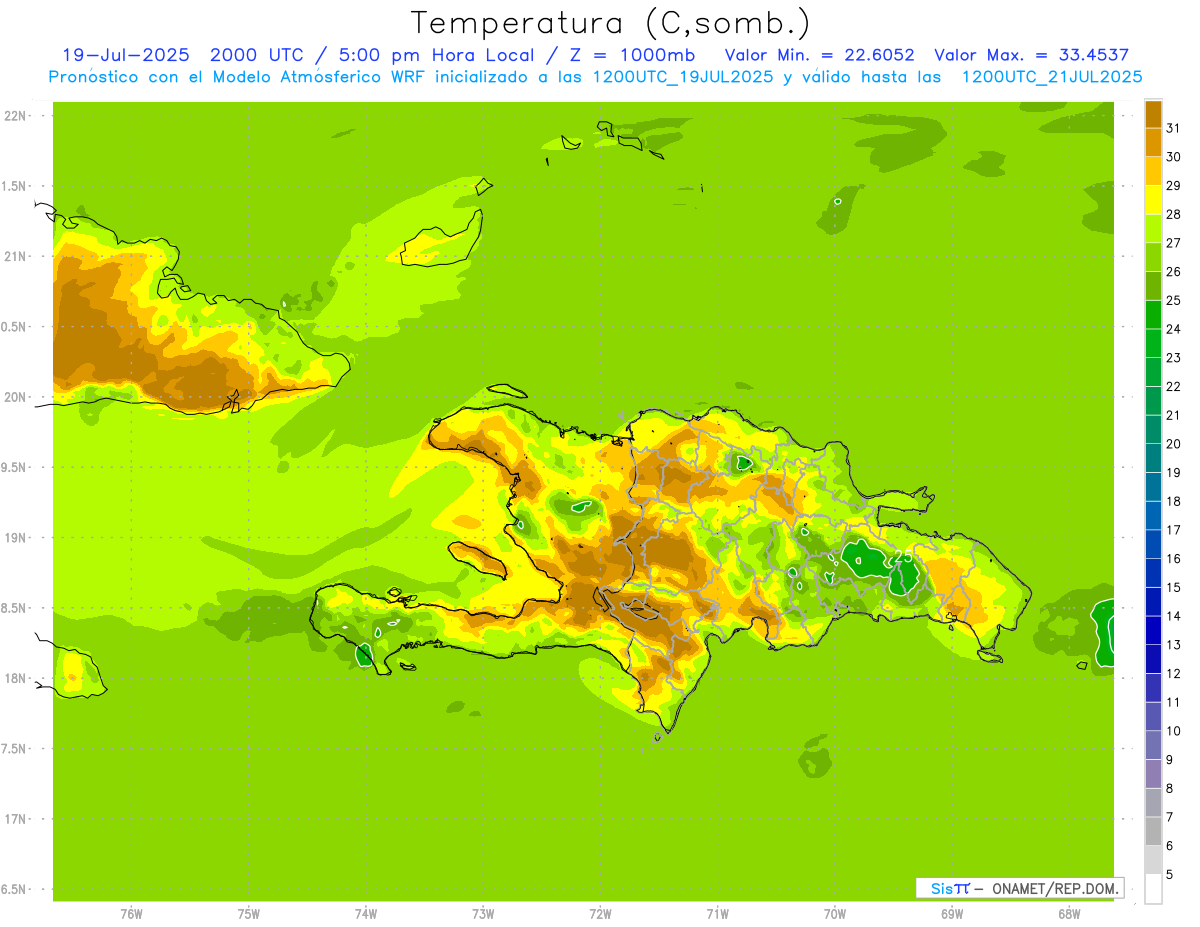Click the "70W" longitude axis label
The width and height of the screenshot is (1200, 927).
(x=835, y=914)
